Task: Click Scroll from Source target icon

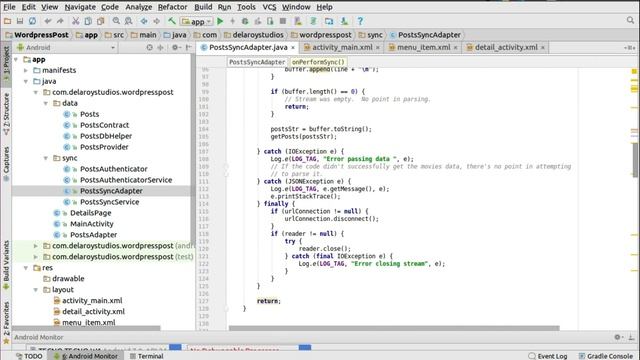Action: pyautogui.click(x=149, y=47)
